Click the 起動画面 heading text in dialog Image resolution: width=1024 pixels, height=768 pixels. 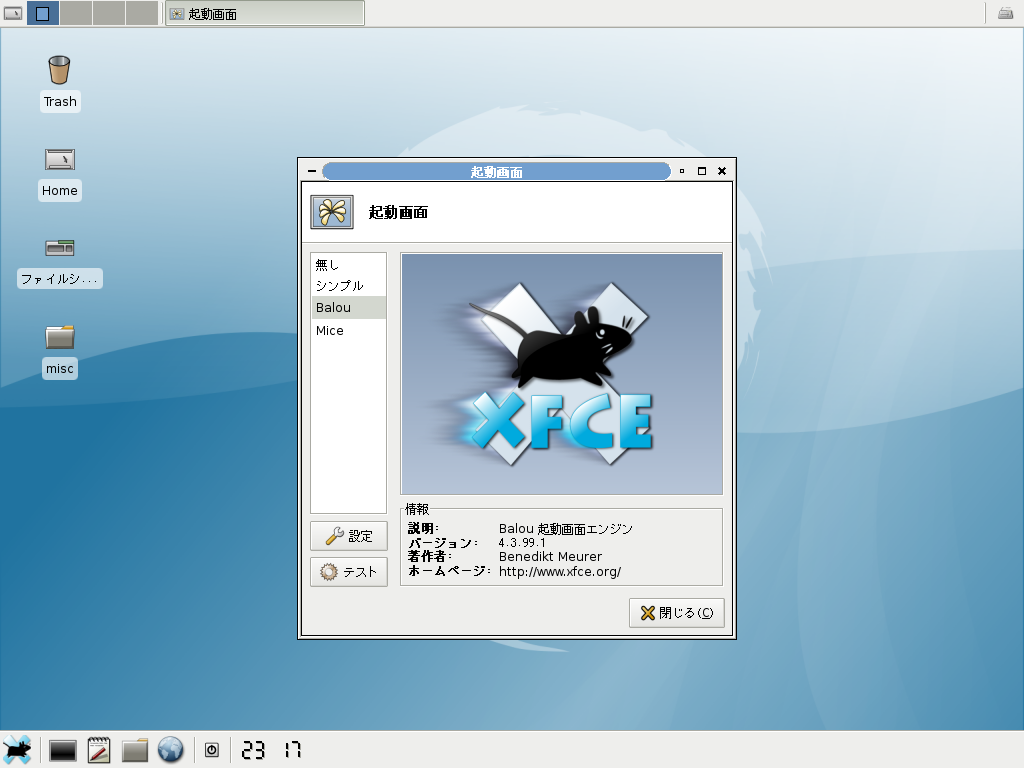point(398,212)
